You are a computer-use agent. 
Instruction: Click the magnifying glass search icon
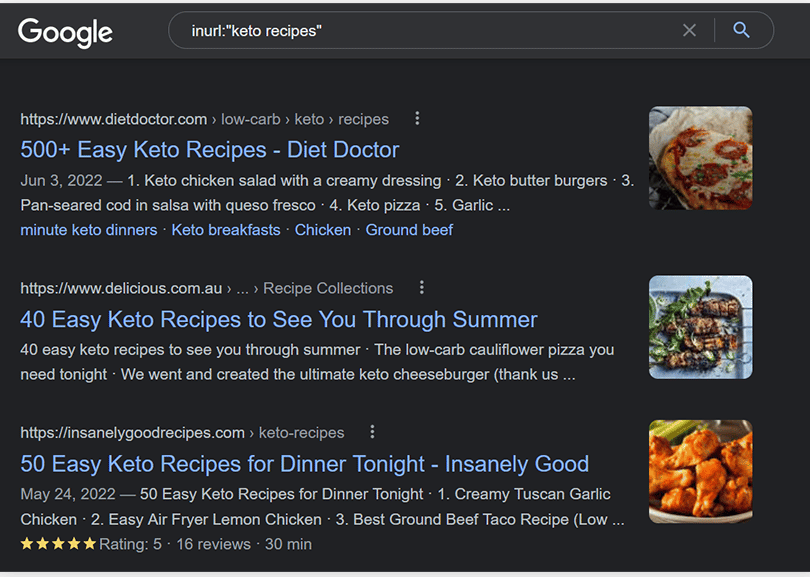click(741, 30)
